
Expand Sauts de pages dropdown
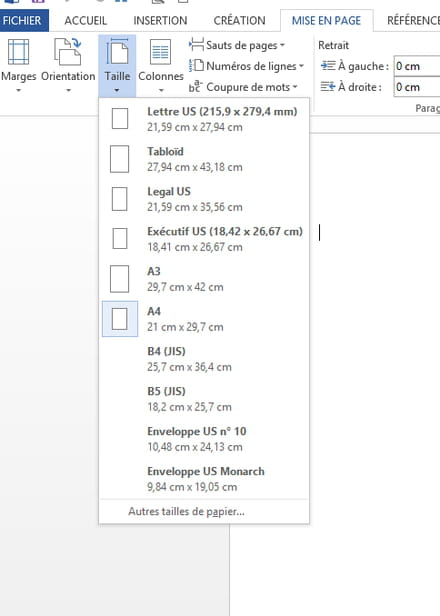click(237, 46)
